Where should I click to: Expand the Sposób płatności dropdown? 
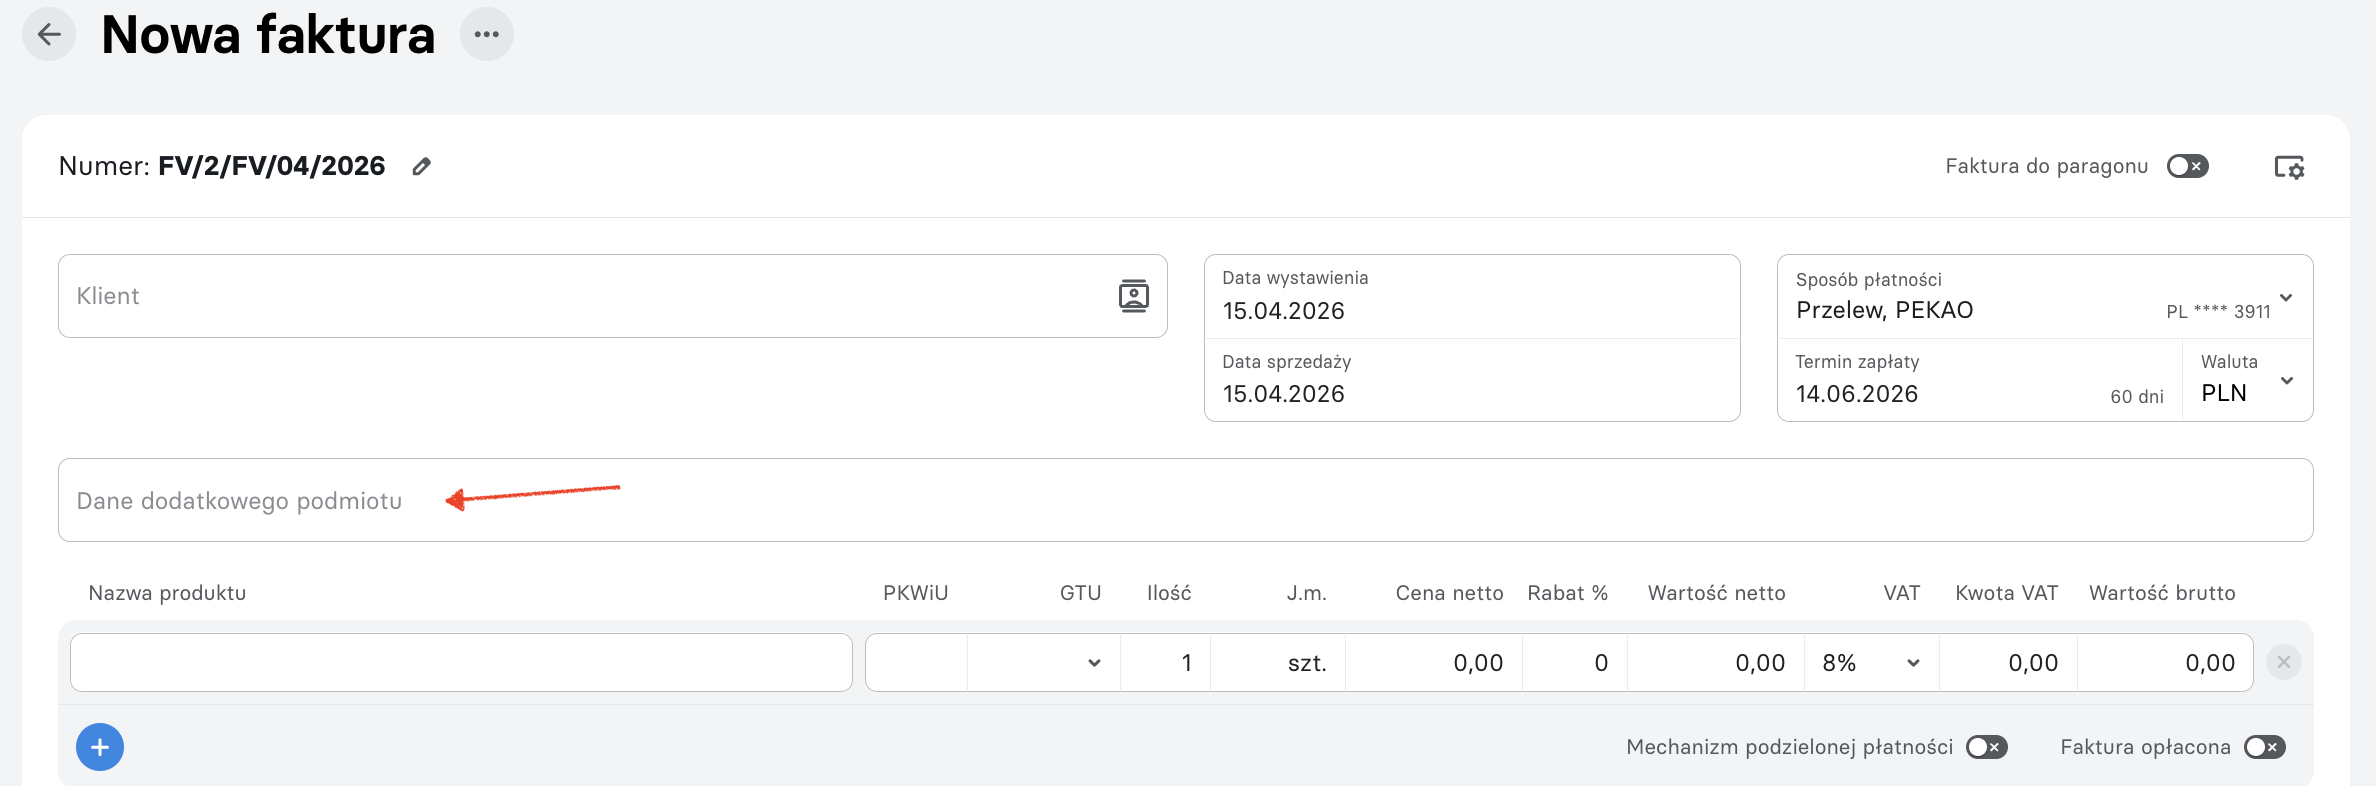(x=2045, y=297)
